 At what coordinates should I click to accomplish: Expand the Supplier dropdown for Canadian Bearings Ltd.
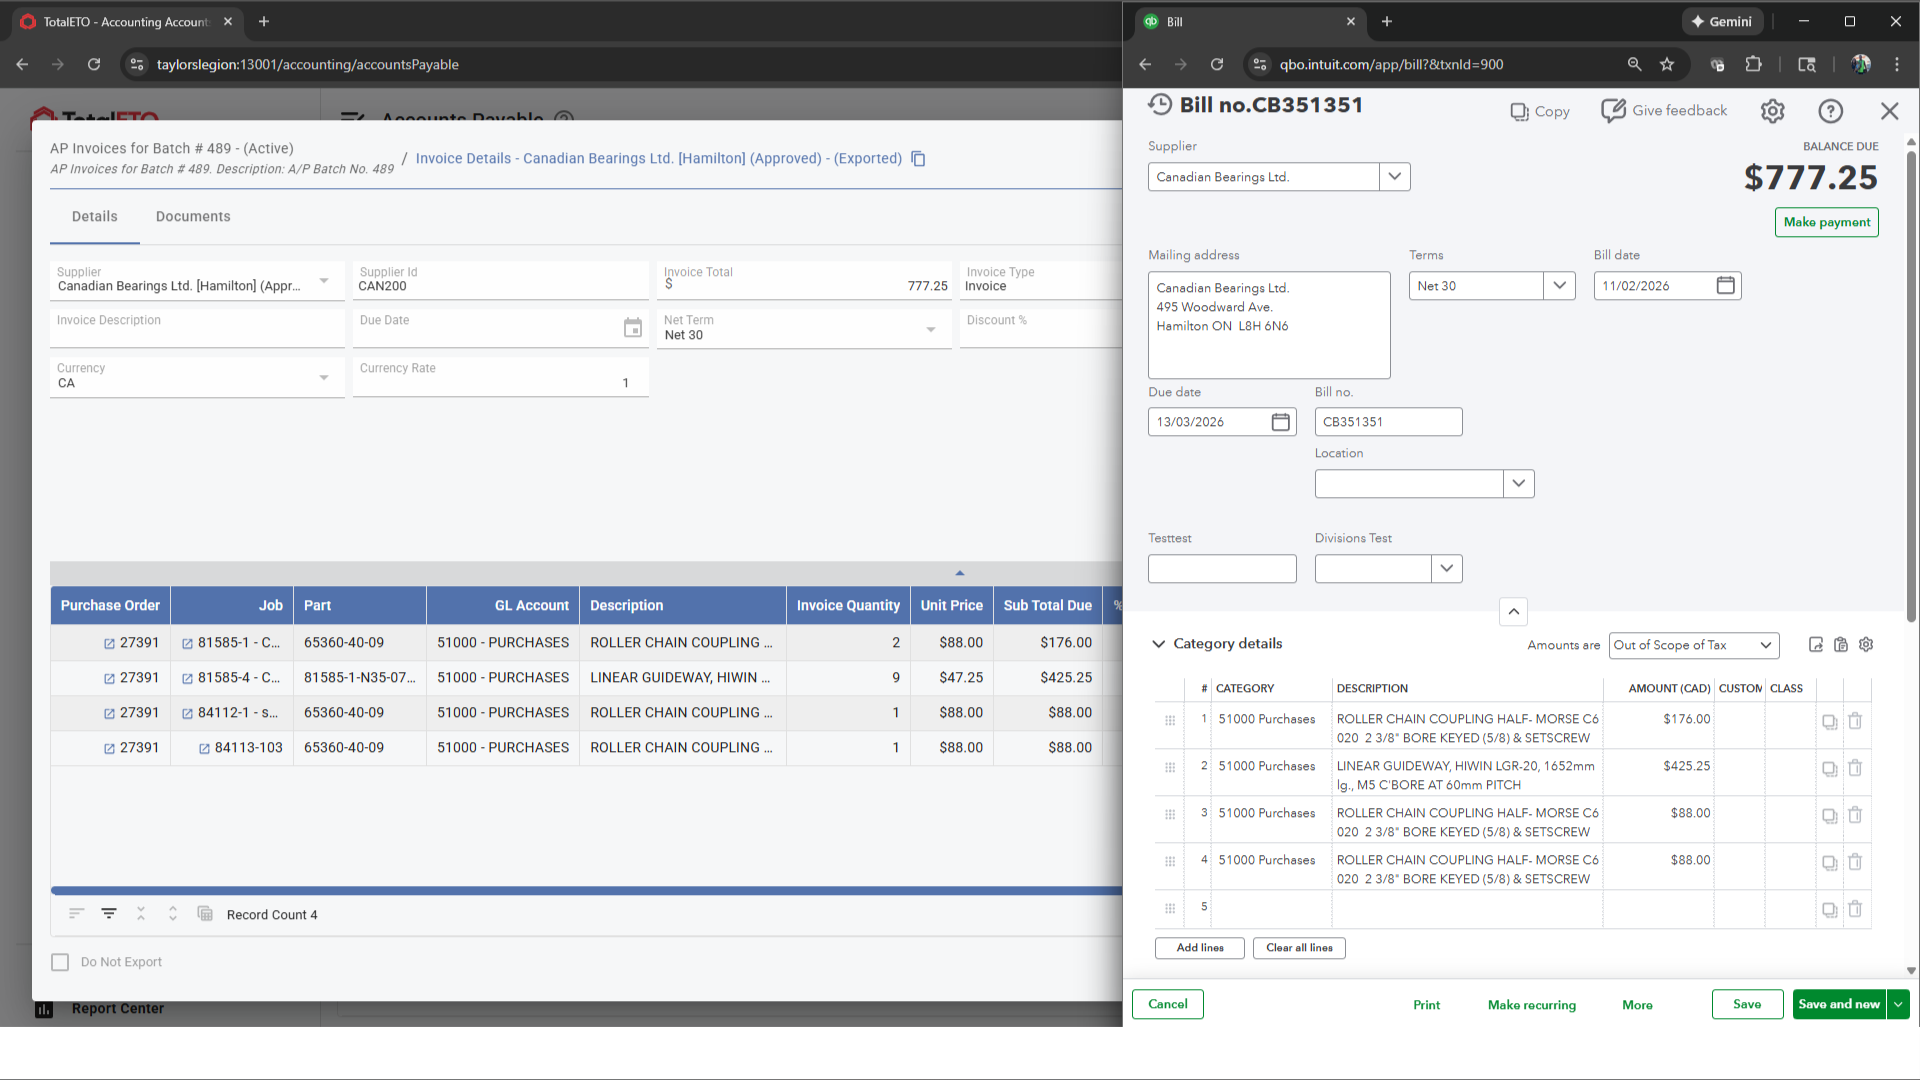pos(1394,177)
